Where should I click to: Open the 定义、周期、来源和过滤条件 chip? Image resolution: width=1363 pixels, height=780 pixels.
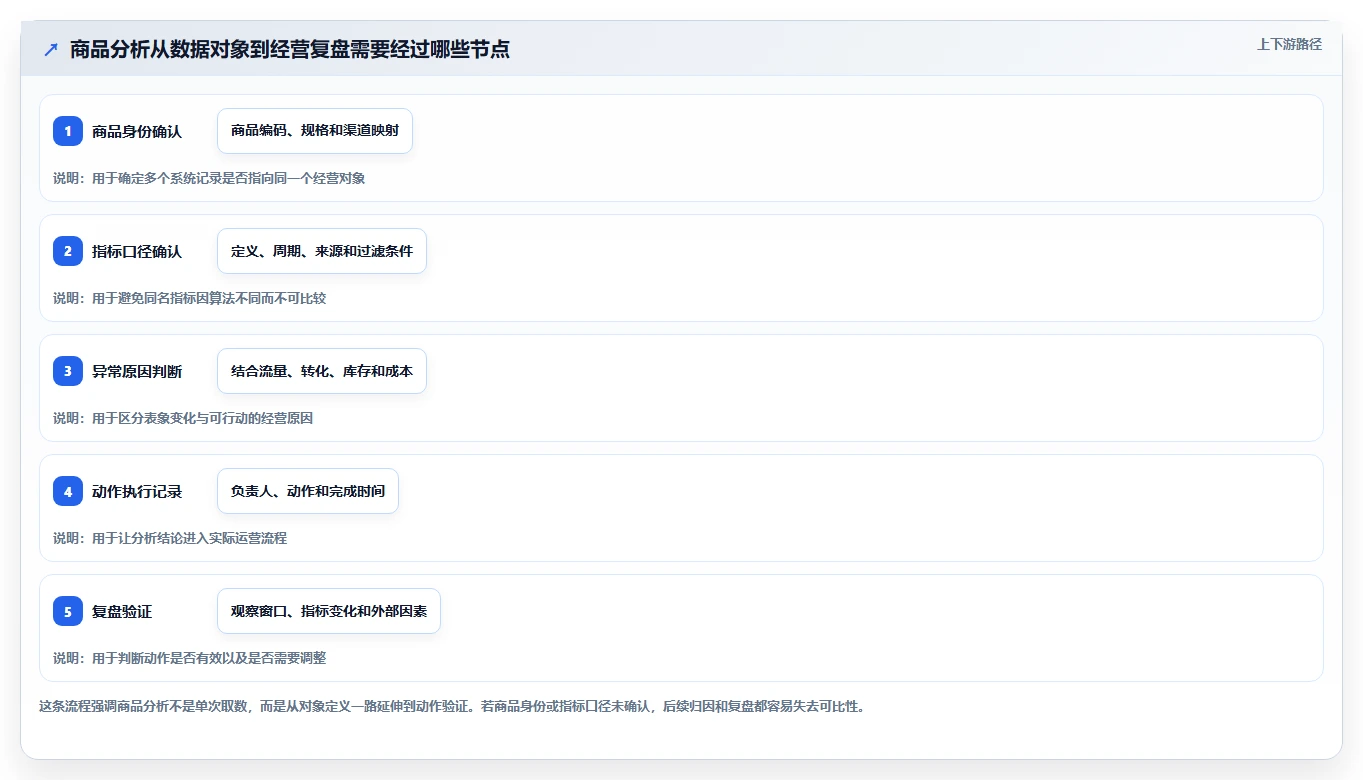[x=322, y=251]
